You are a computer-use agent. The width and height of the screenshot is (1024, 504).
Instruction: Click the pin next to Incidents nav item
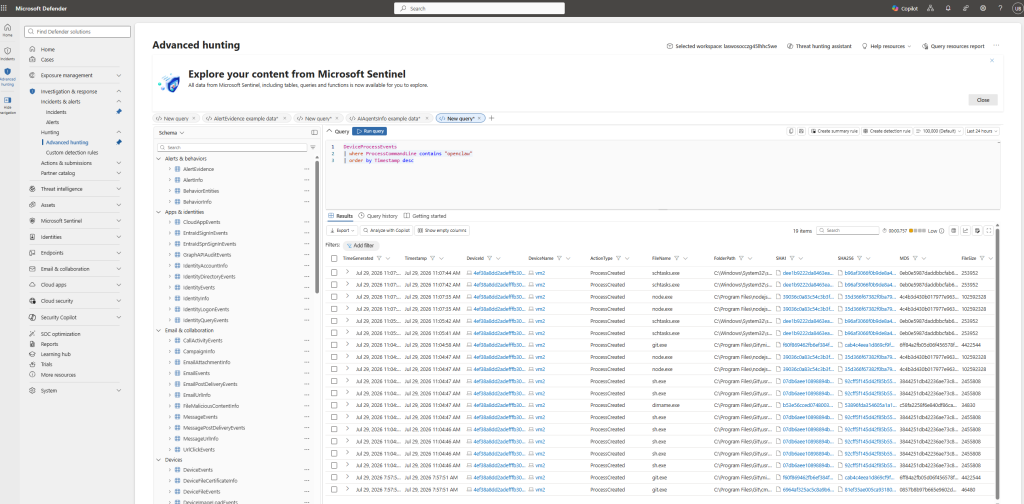(x=118, y=112)
